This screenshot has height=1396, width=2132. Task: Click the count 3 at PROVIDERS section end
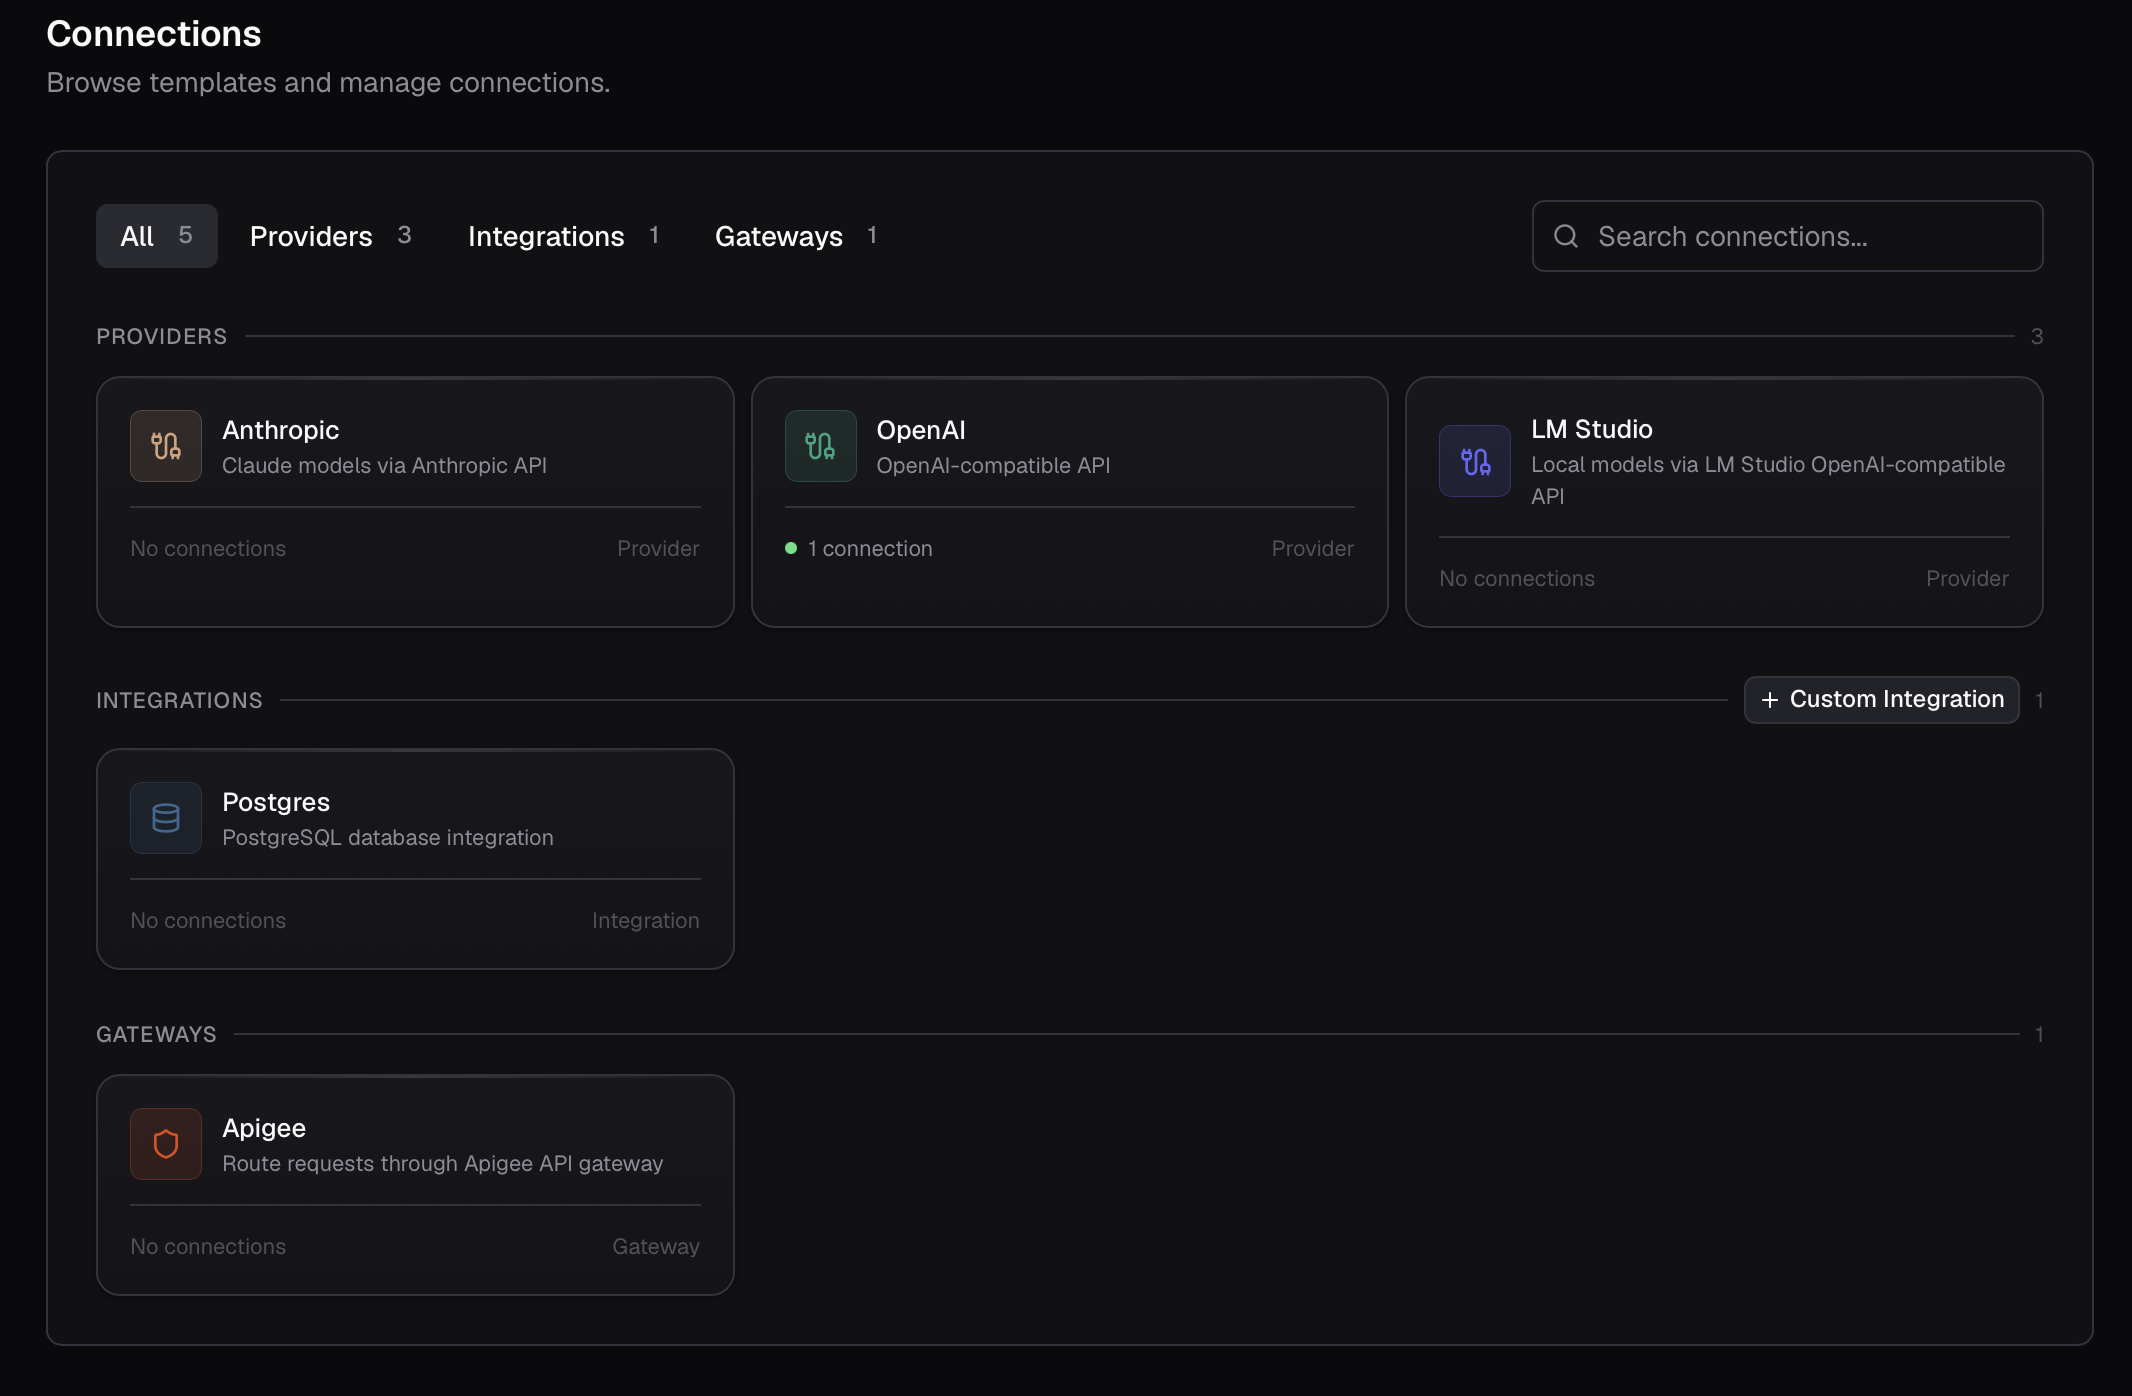[x=2037, y=336]
